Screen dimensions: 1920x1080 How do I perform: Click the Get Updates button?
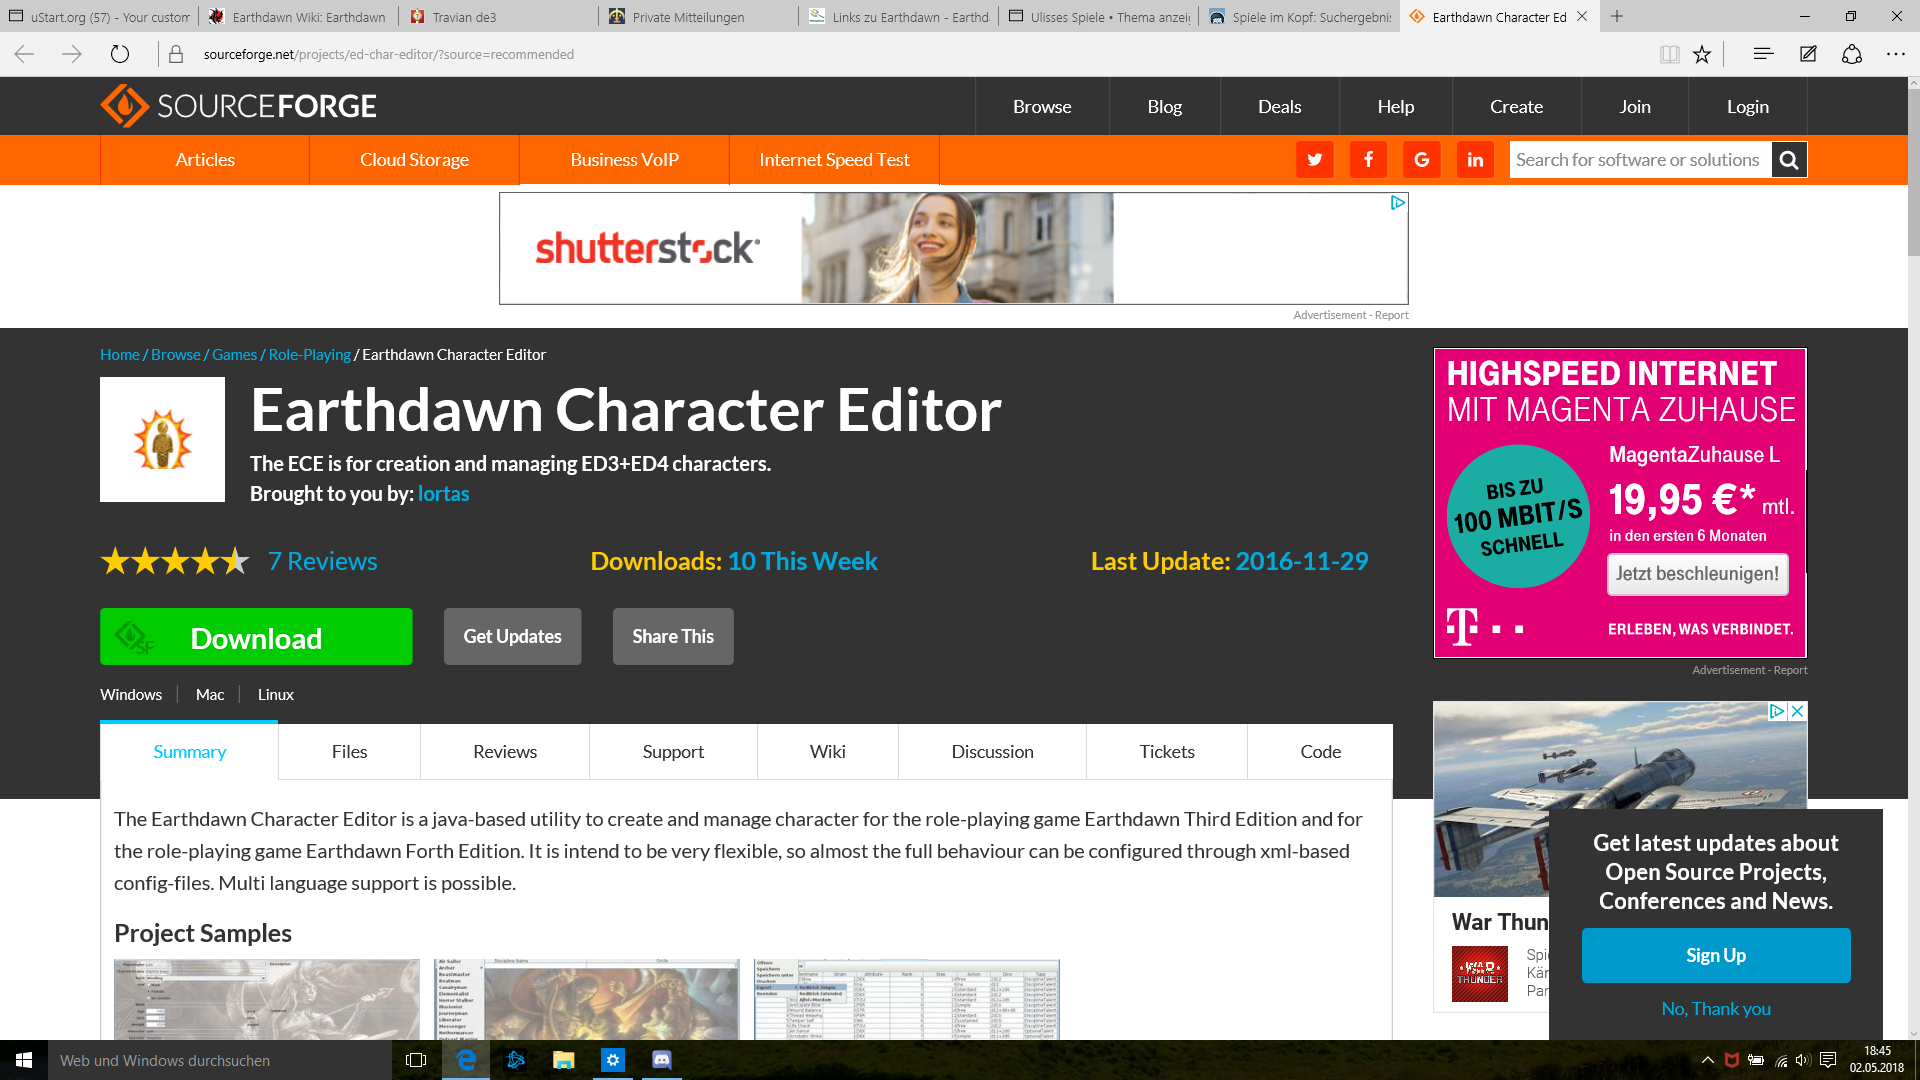point(512,637)
